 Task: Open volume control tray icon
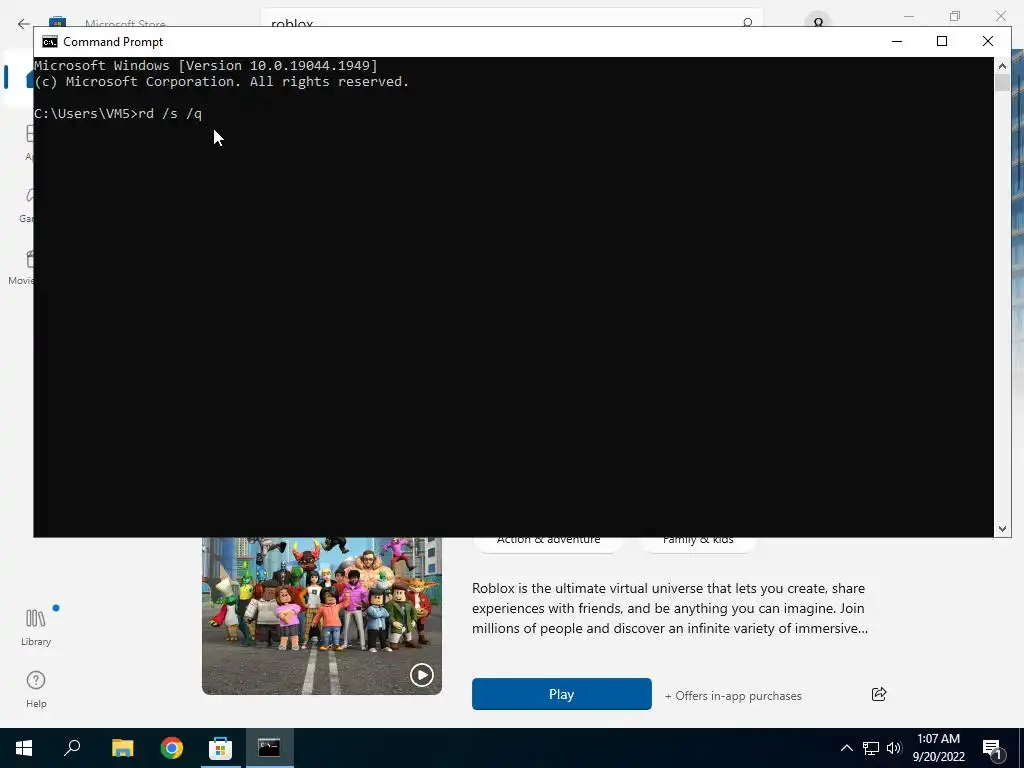894,748
